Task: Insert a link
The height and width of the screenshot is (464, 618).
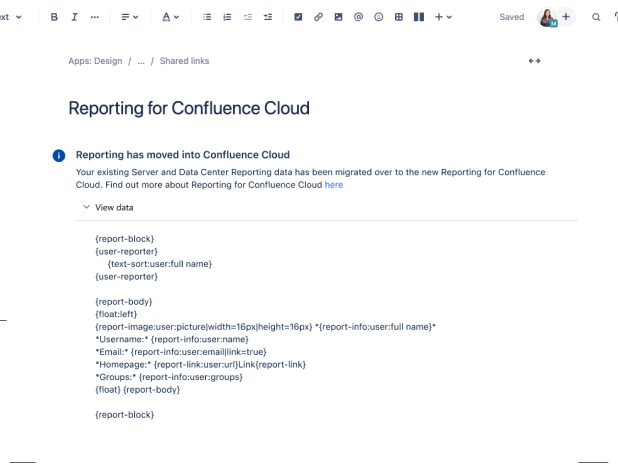Action: pyautogui.click(x=318, y=17)
